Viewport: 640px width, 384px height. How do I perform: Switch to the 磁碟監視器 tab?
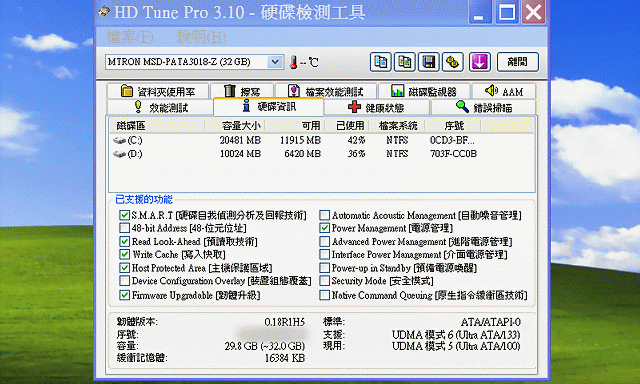click(424, 91)
